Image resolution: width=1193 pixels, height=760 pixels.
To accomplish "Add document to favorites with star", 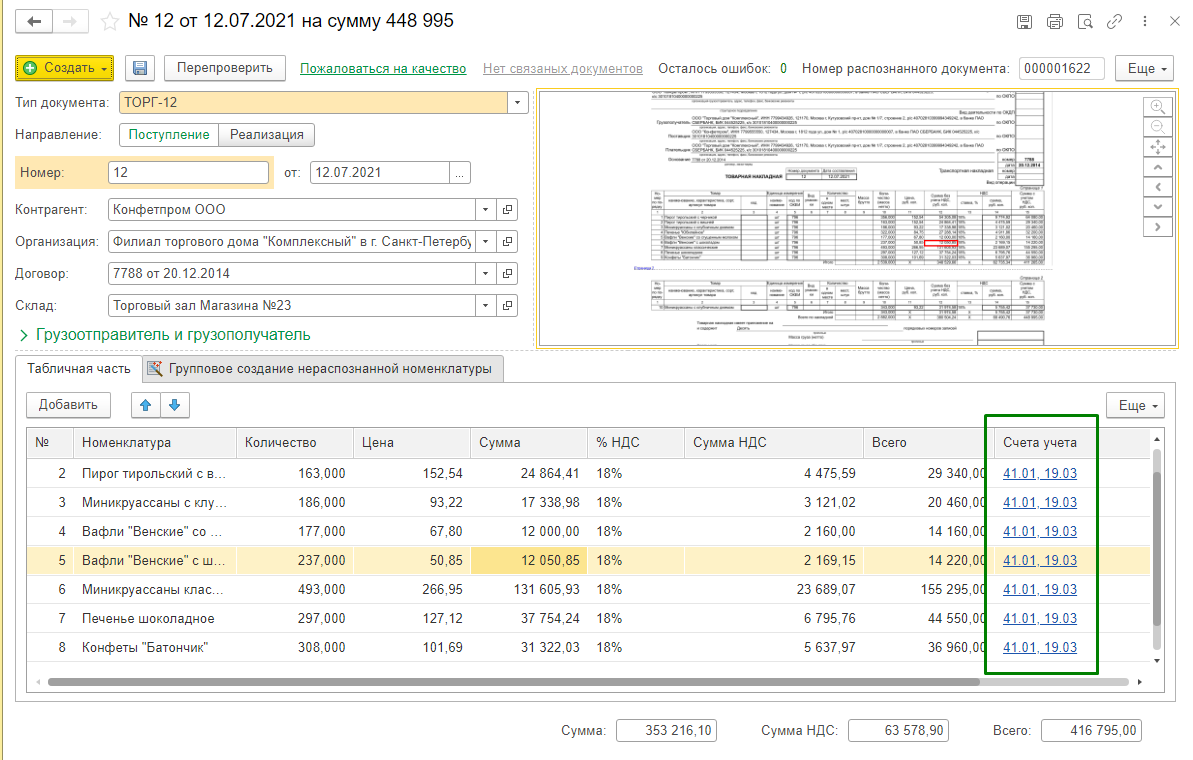I will point(111,21).
